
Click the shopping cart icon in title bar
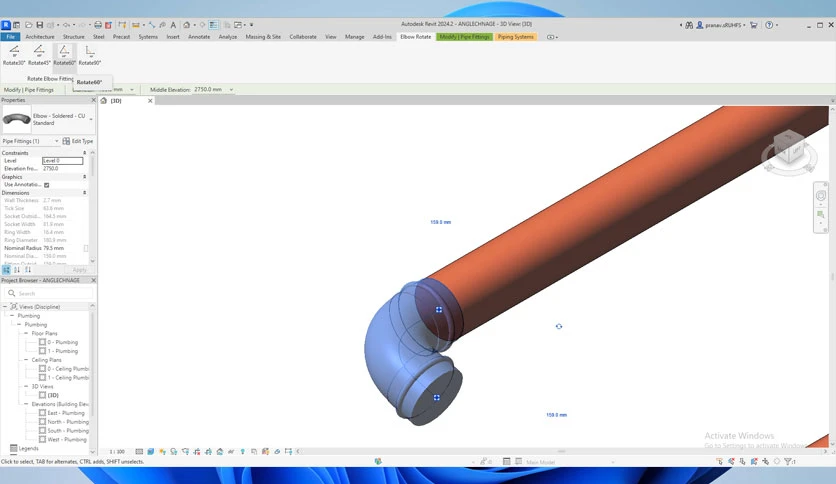coord(753,25)
